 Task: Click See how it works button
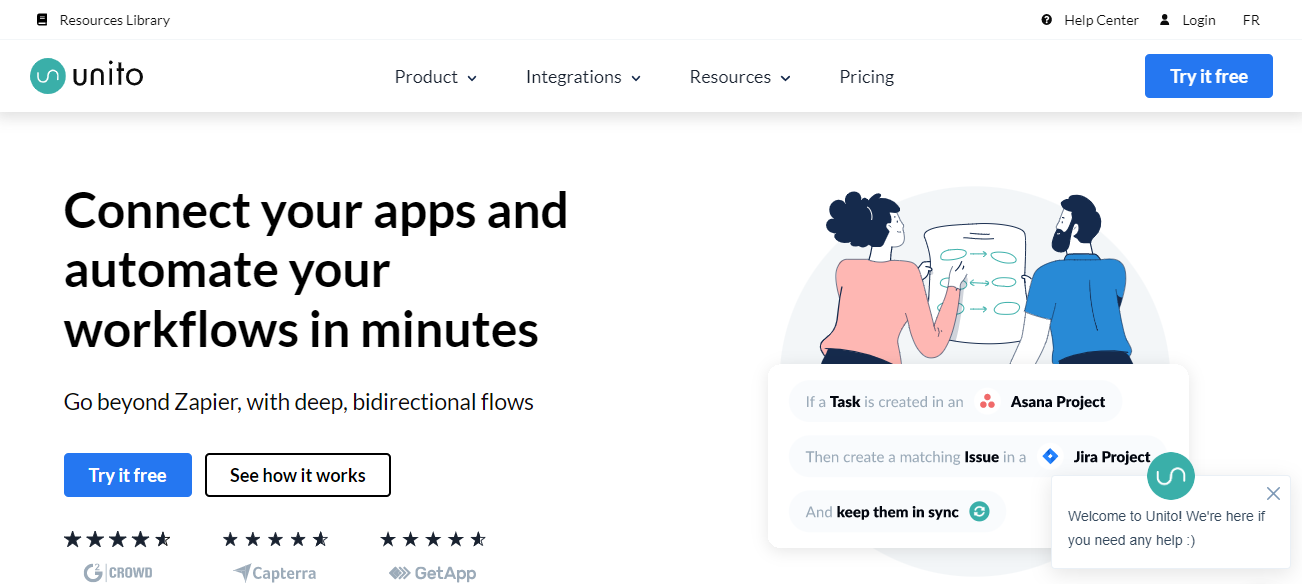pyautogui.click(x=298, y=475)
